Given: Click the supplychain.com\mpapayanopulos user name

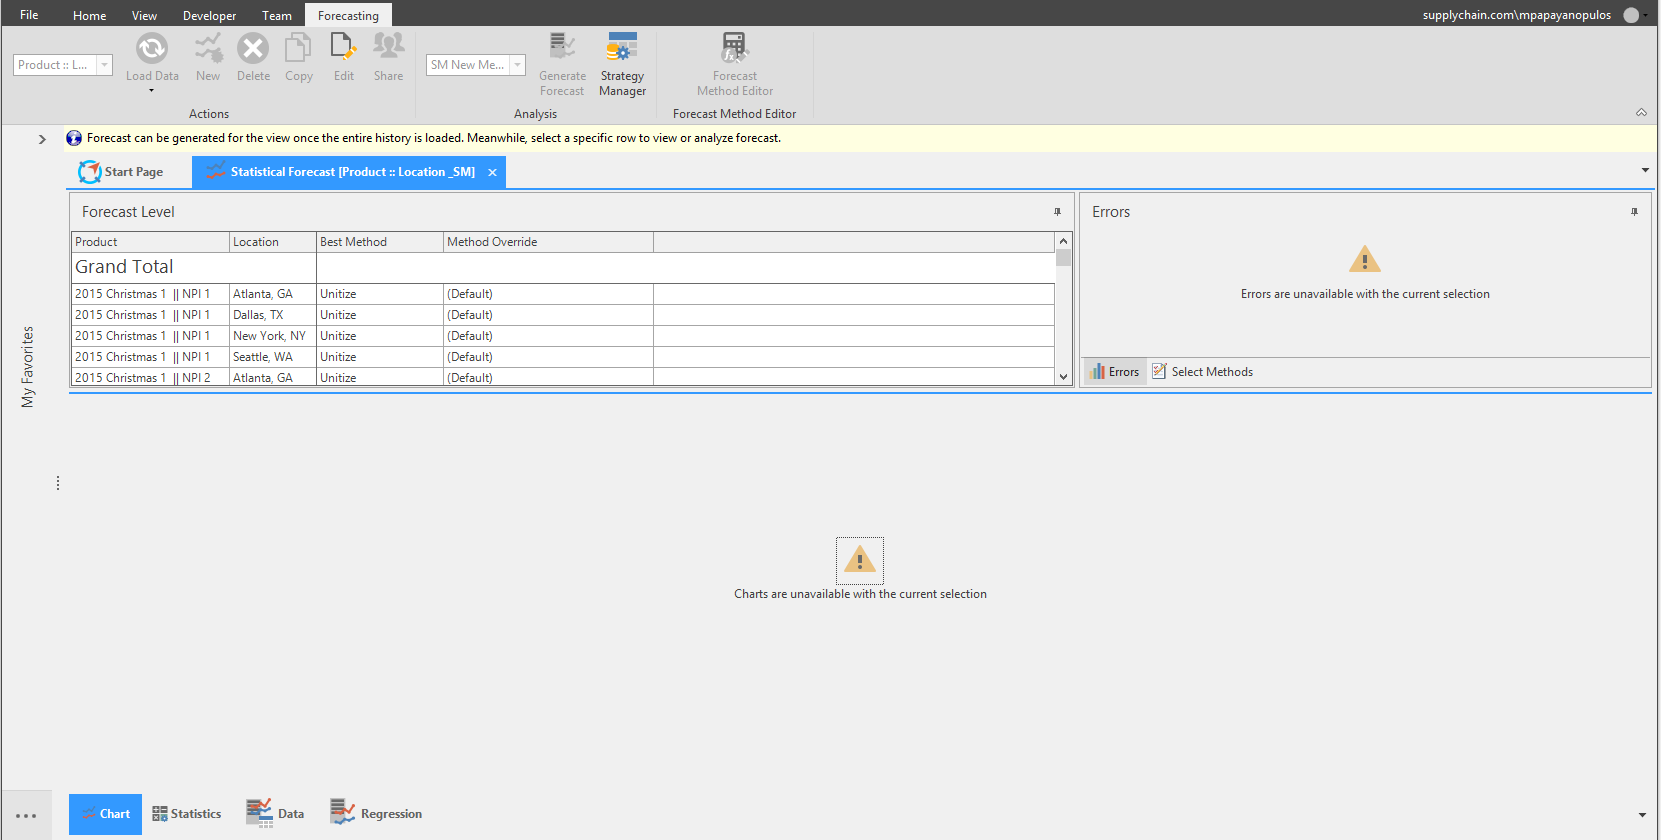Looking at the screenshot, I should (1516, 15).
